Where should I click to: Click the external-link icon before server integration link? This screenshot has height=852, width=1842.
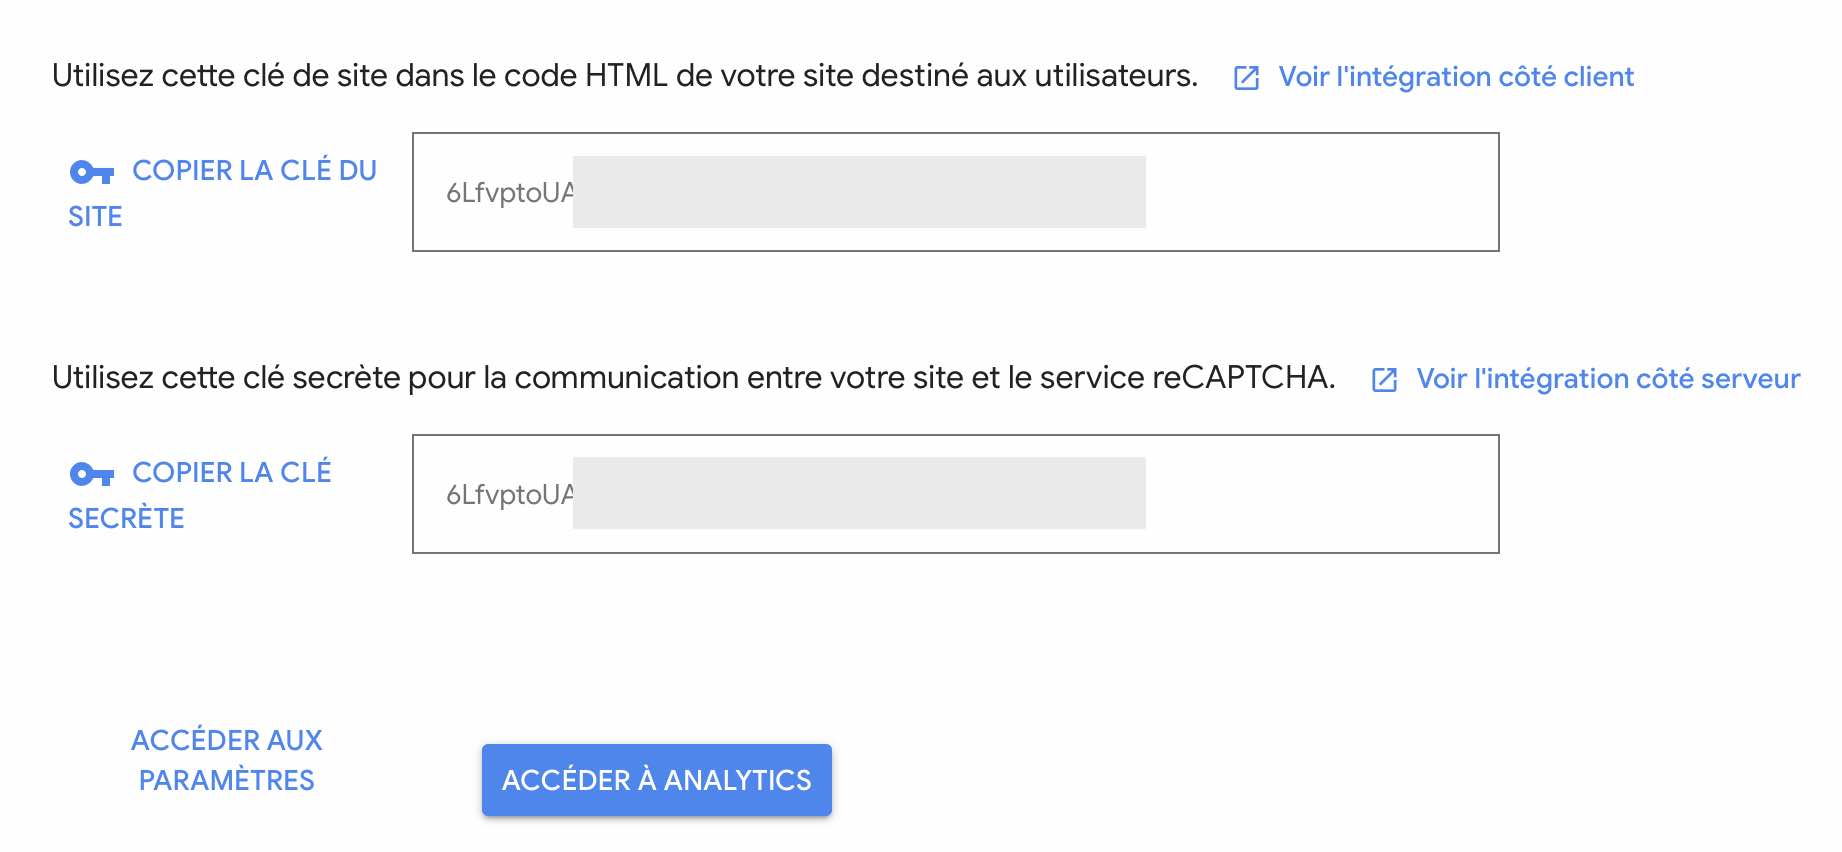[1386, 380]
